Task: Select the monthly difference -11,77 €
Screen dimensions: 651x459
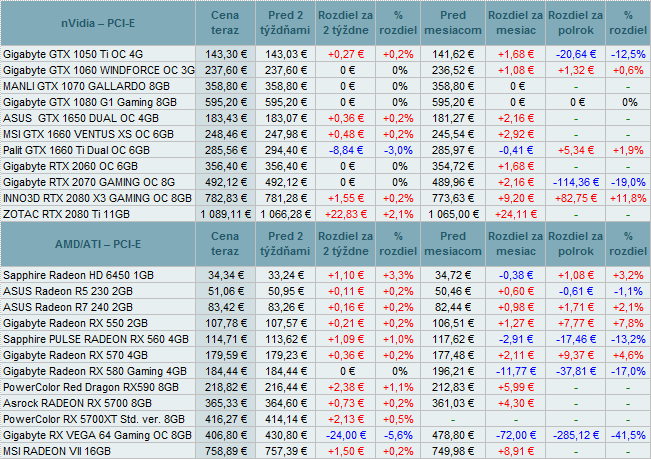Action: 516,371
